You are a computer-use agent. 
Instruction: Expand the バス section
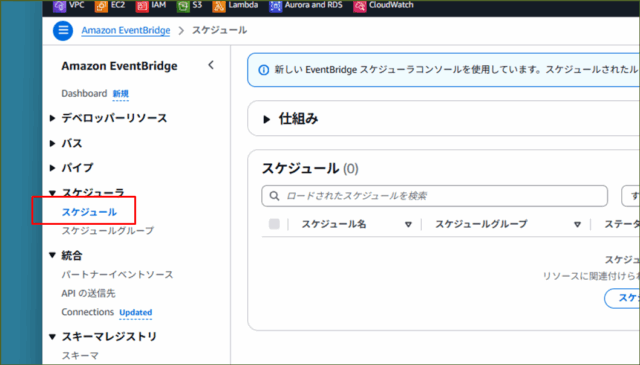(52, 143)
